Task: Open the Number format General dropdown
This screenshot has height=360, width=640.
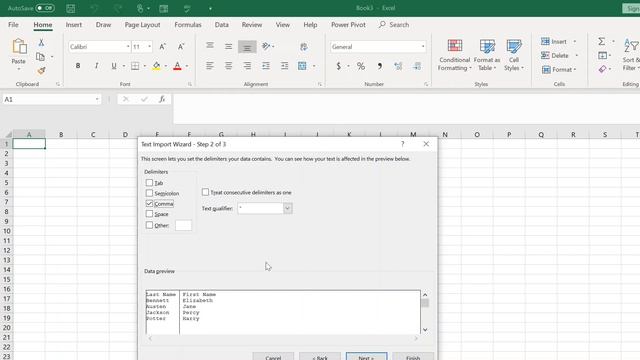Action: point(423,47)
